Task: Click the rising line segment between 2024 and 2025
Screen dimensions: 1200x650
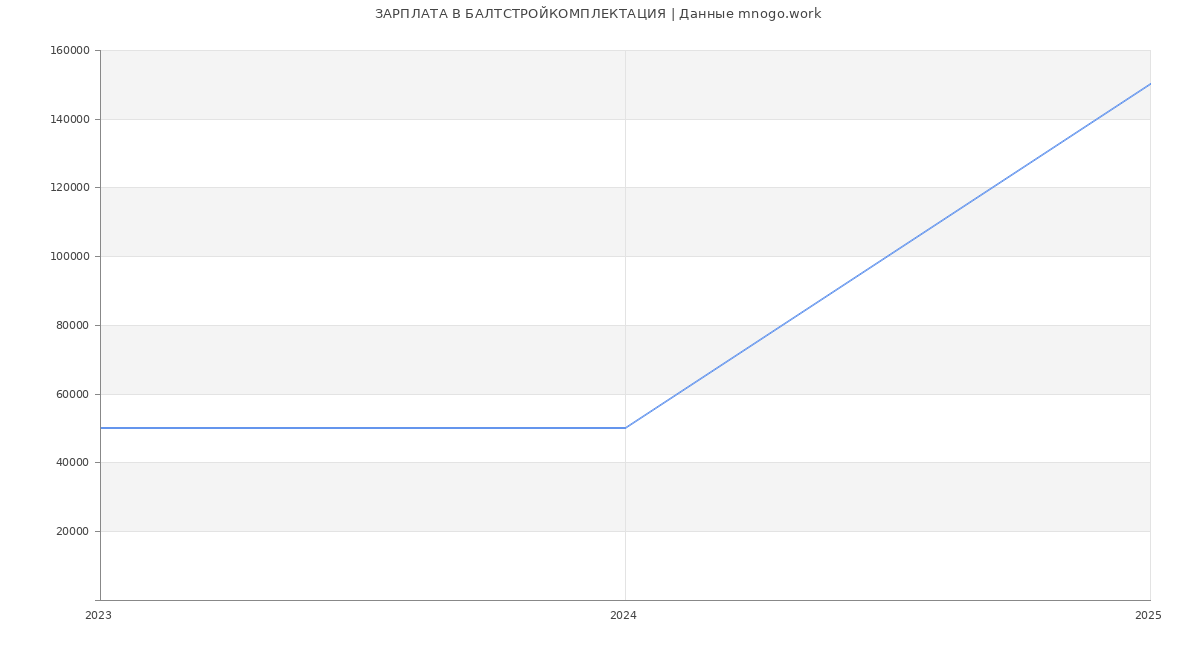Action: pyautogui.click(x=800, y=313)
